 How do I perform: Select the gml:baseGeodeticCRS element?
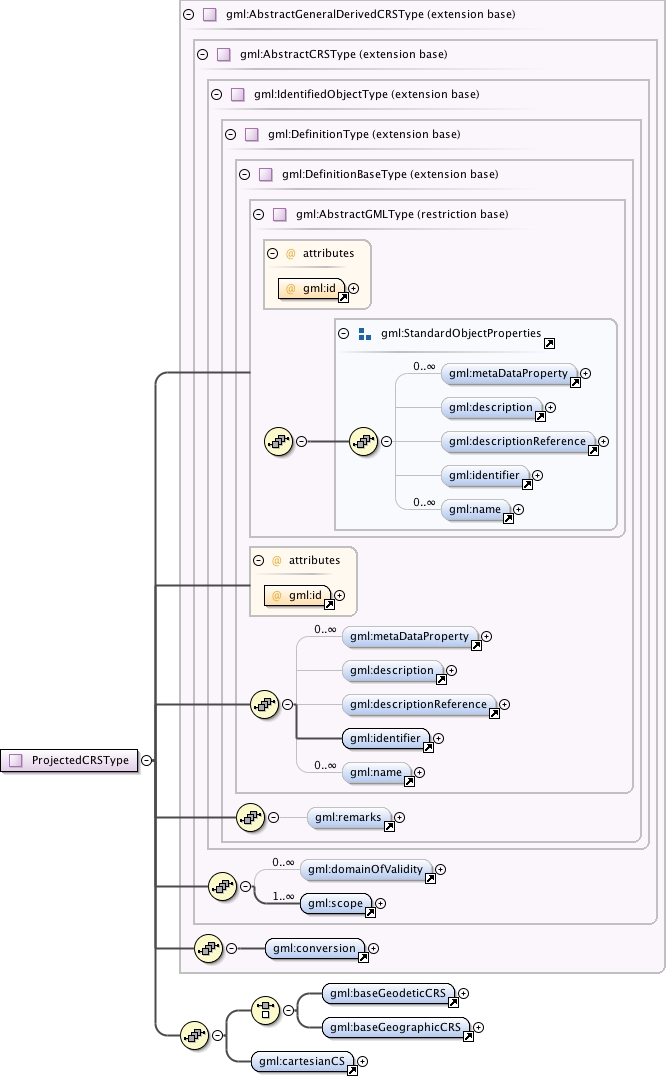[x=389, y=993]
